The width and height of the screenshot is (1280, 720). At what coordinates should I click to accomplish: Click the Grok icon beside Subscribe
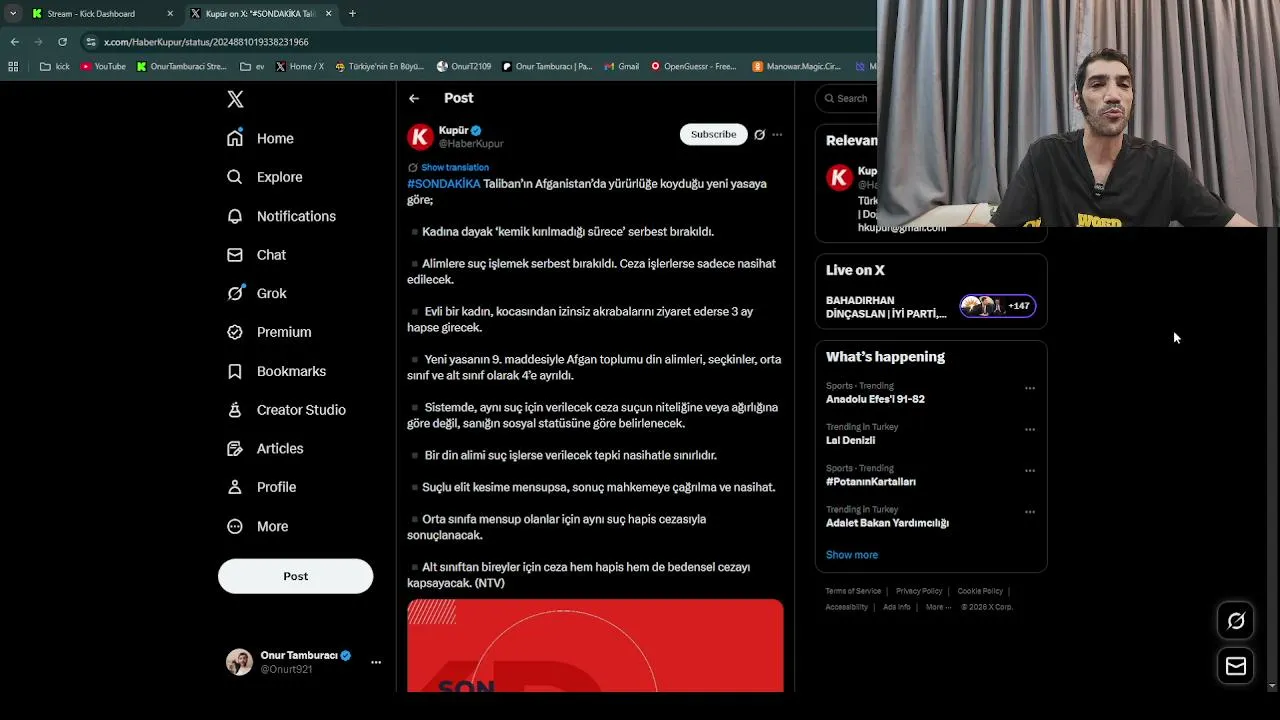[x=760, y=134]
